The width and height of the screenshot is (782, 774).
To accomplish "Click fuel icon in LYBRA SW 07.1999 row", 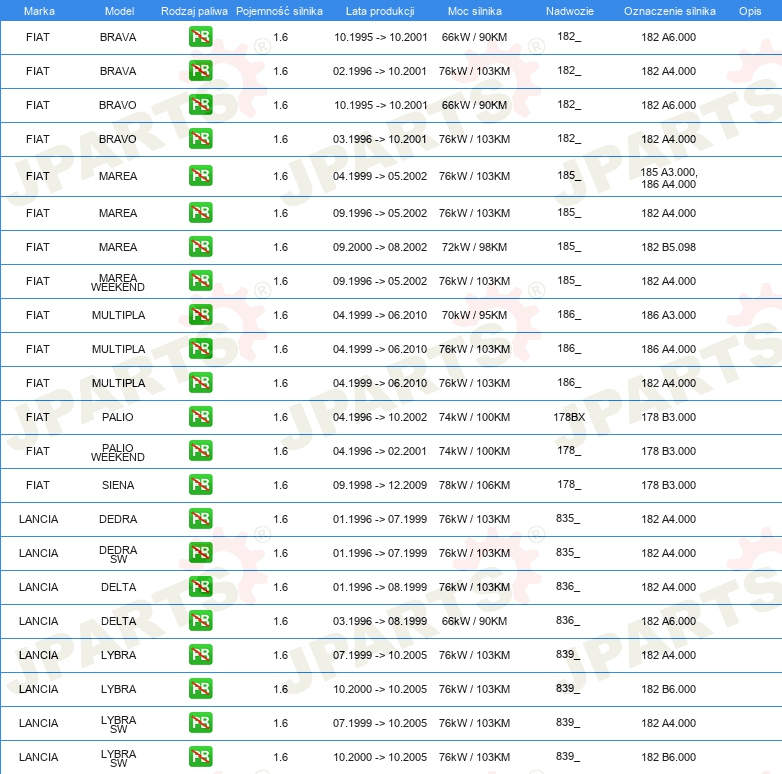I will click(200, 723).
